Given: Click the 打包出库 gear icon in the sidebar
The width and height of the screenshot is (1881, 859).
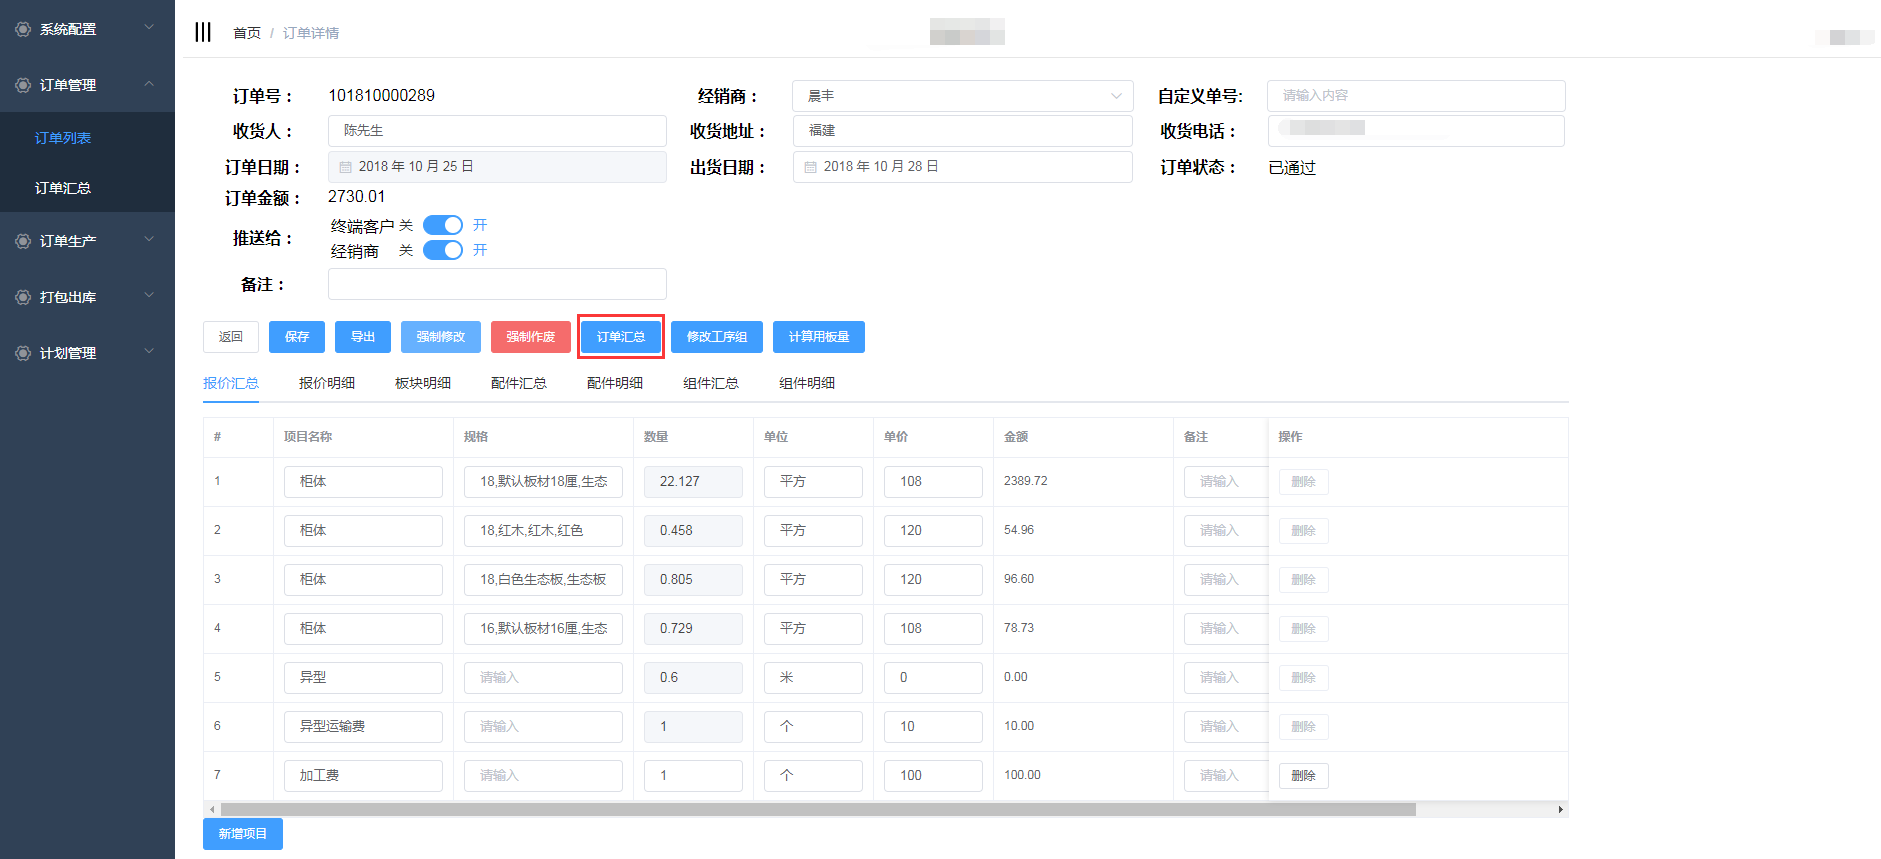Looking at the screenshot, I should (x=23, y=297).
